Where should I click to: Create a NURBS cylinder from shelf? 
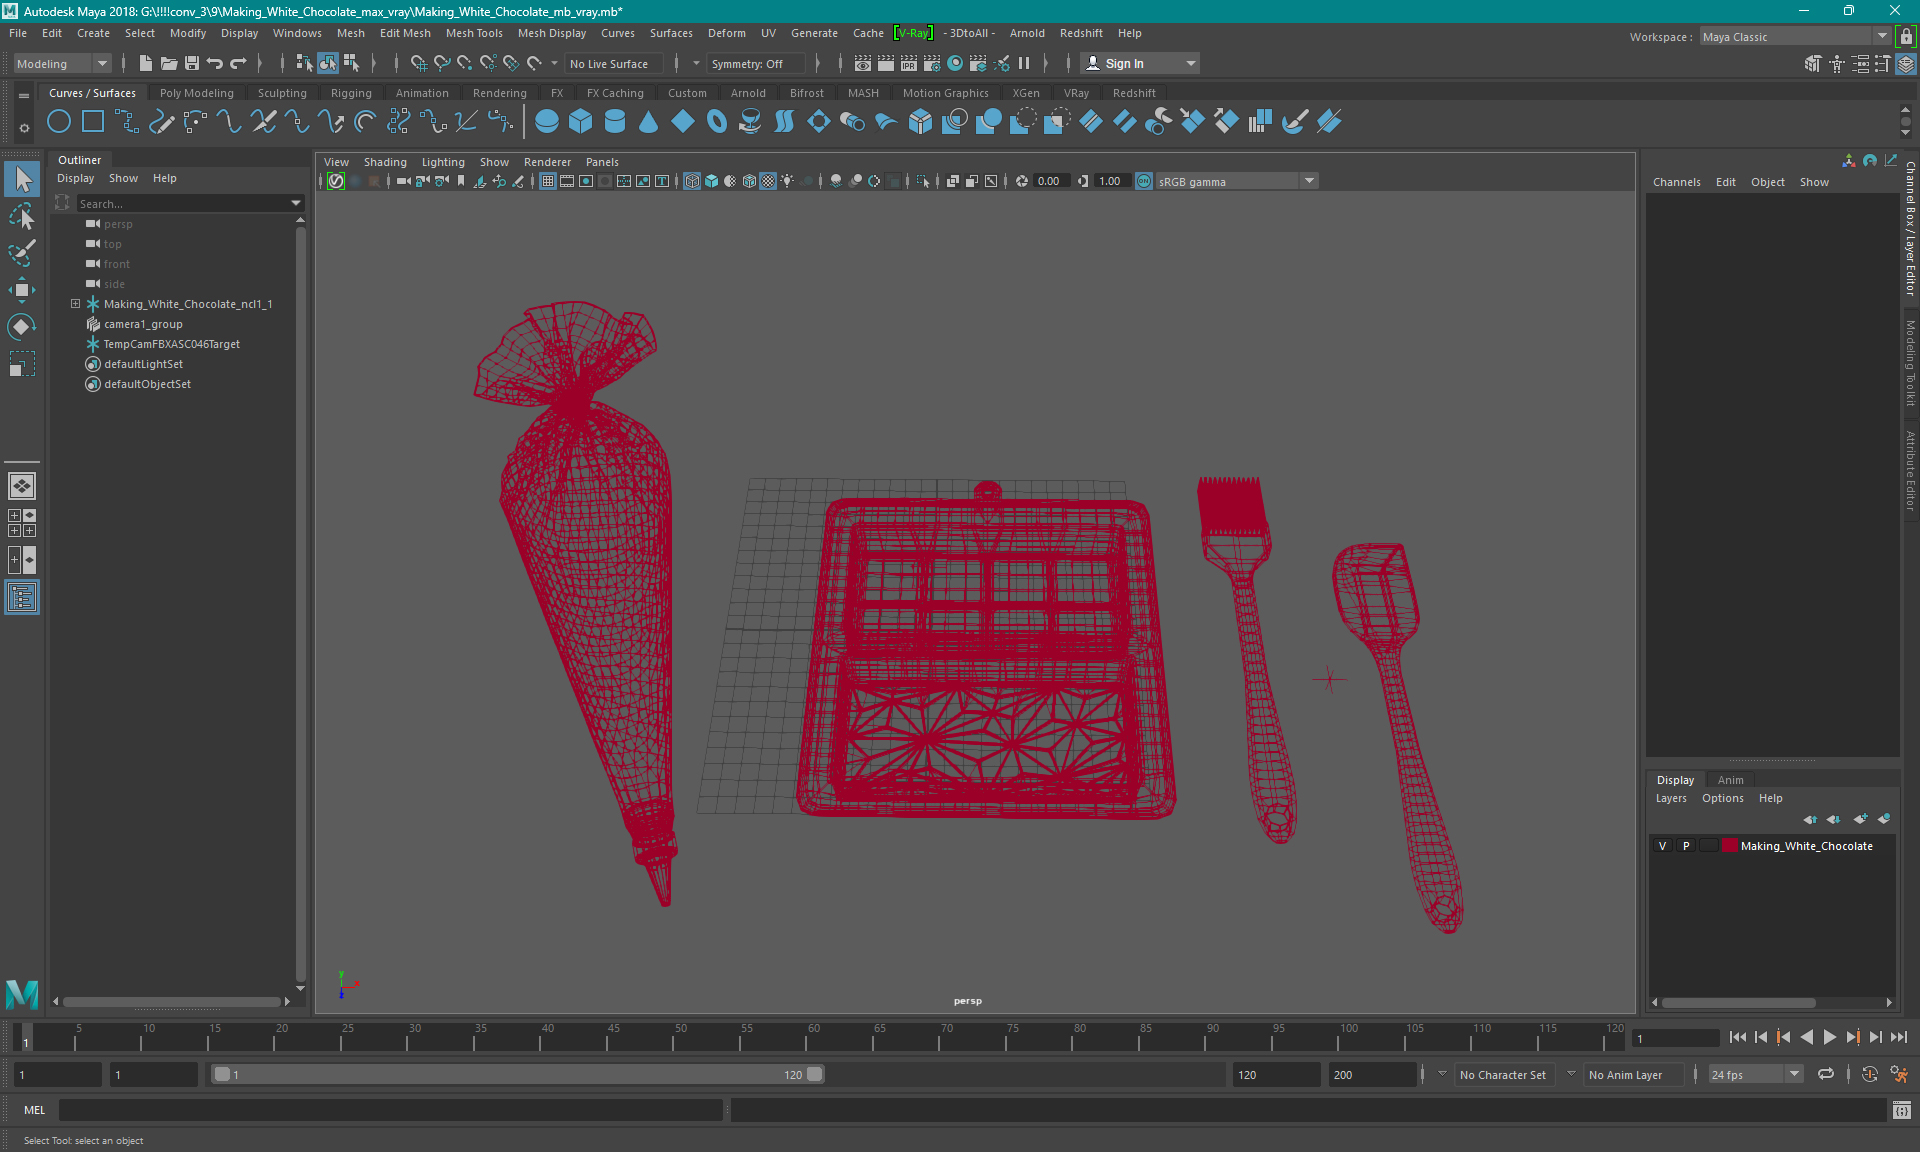(615, 122)
